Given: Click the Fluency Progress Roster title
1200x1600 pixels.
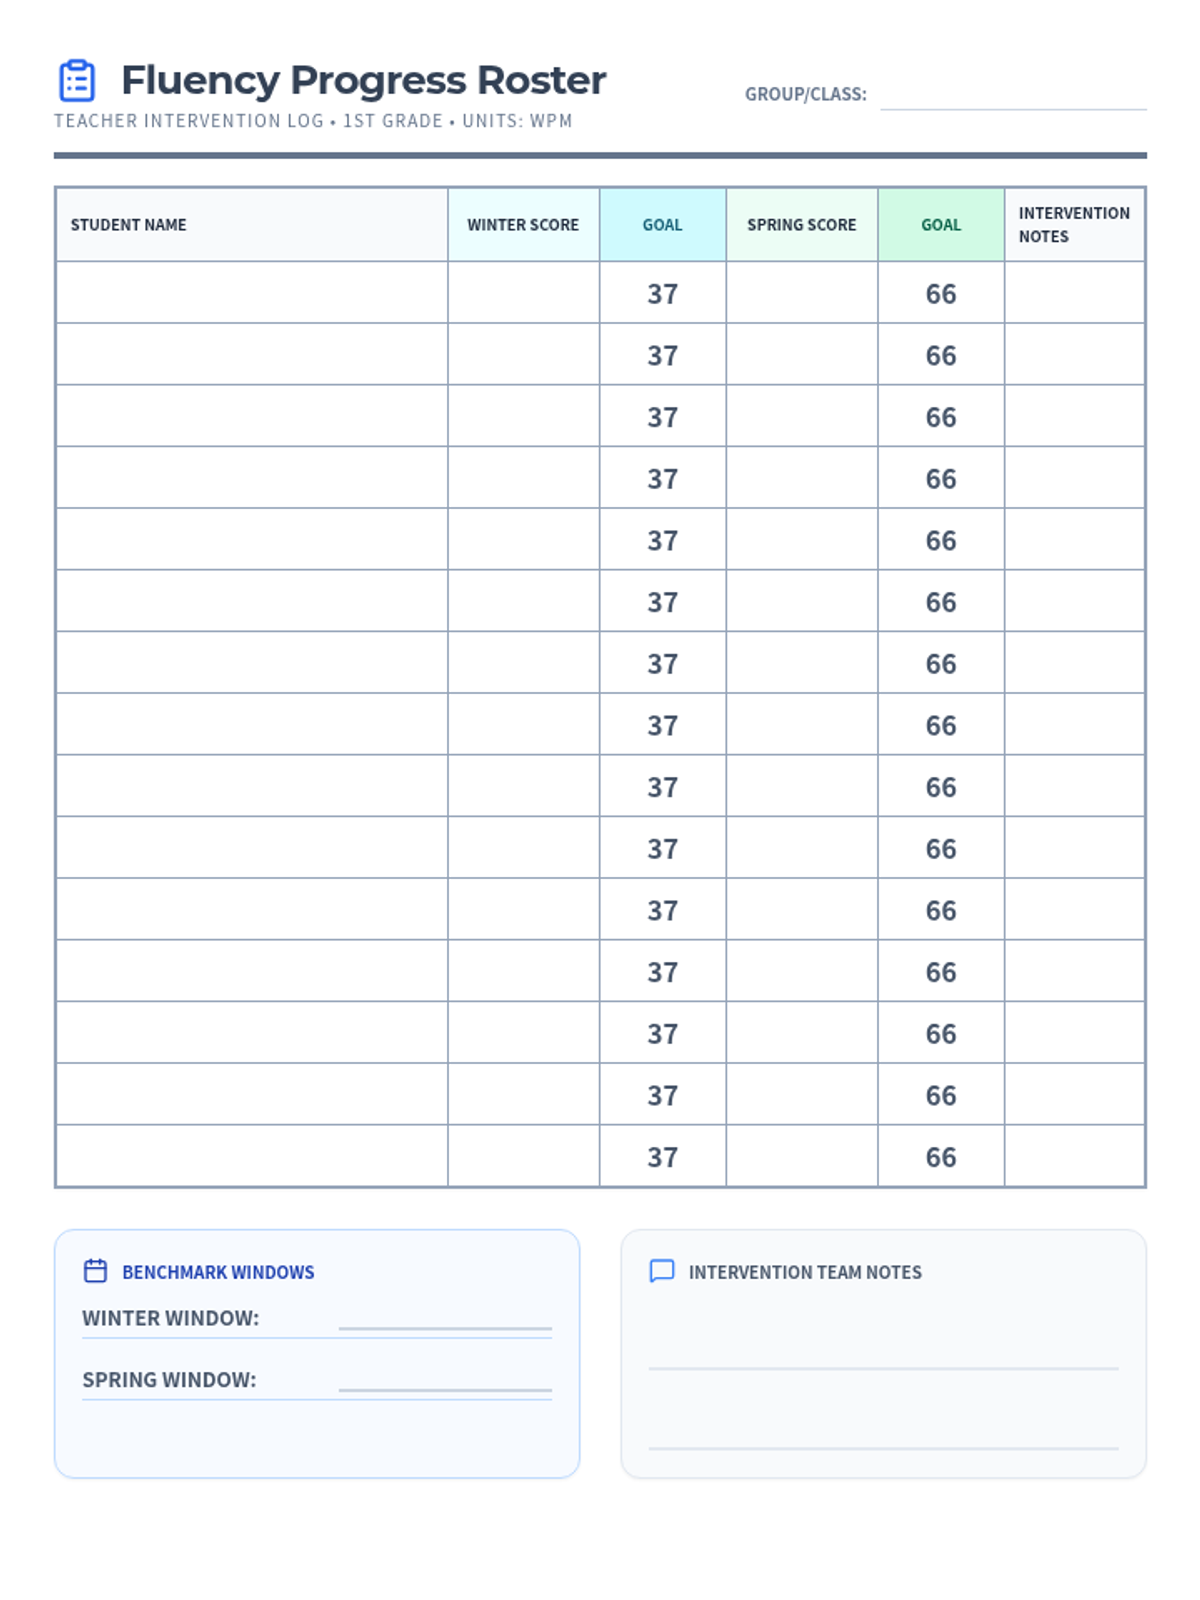Looking at the screenshot, I should coord(363,80).
